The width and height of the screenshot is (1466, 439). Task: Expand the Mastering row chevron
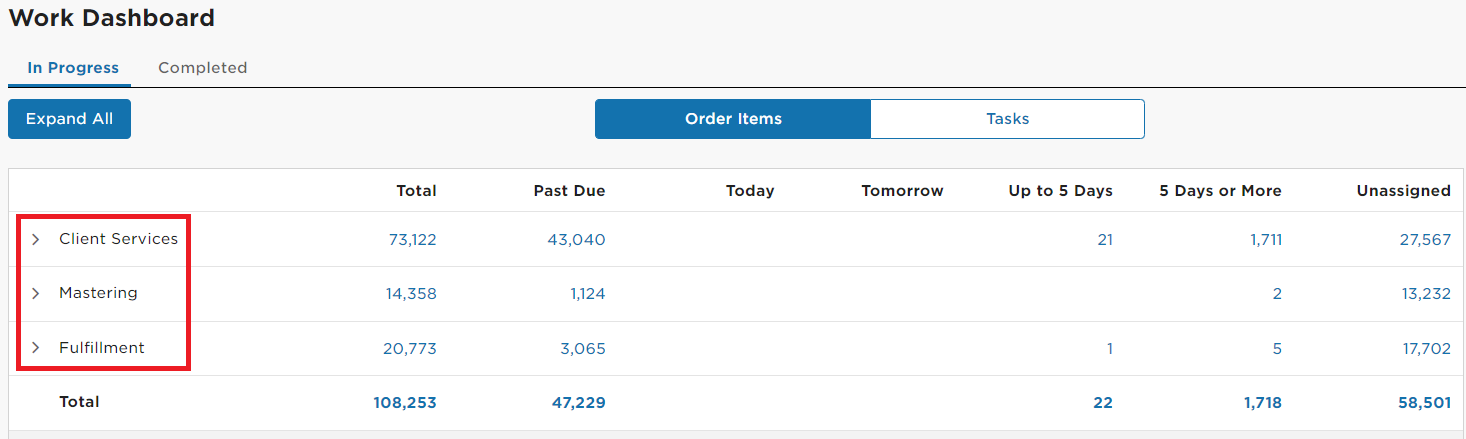point(35,293)
